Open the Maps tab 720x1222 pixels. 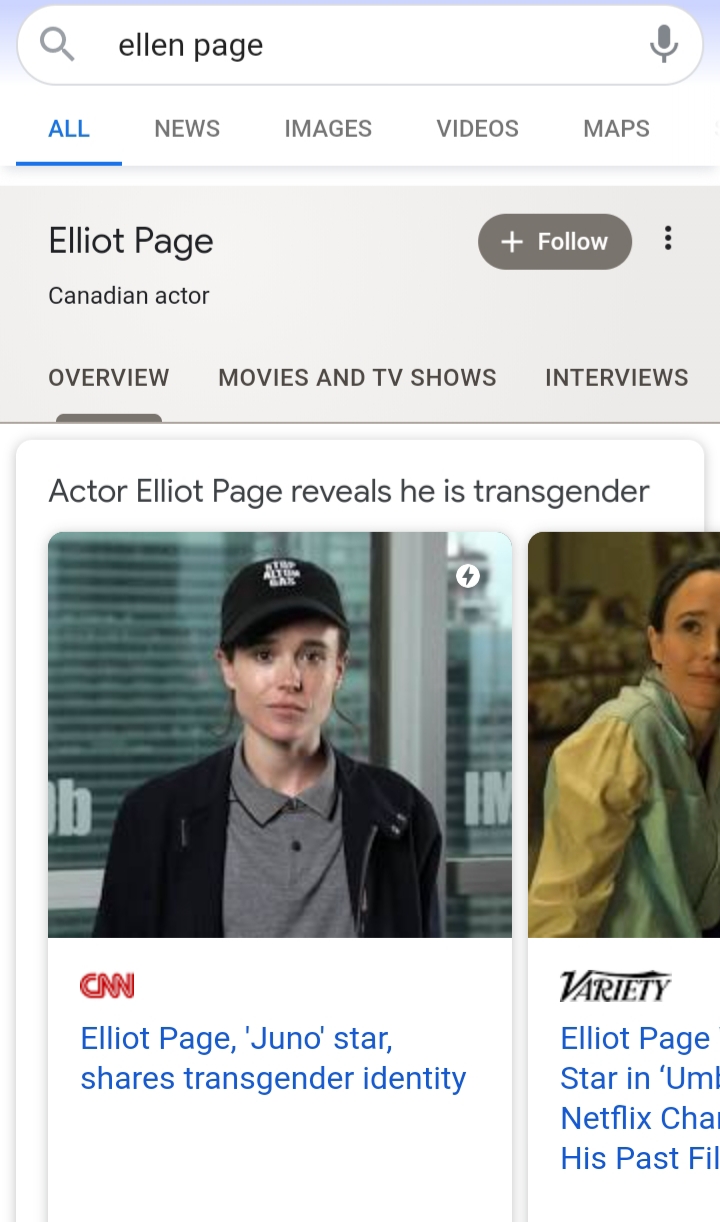(616, 129)
